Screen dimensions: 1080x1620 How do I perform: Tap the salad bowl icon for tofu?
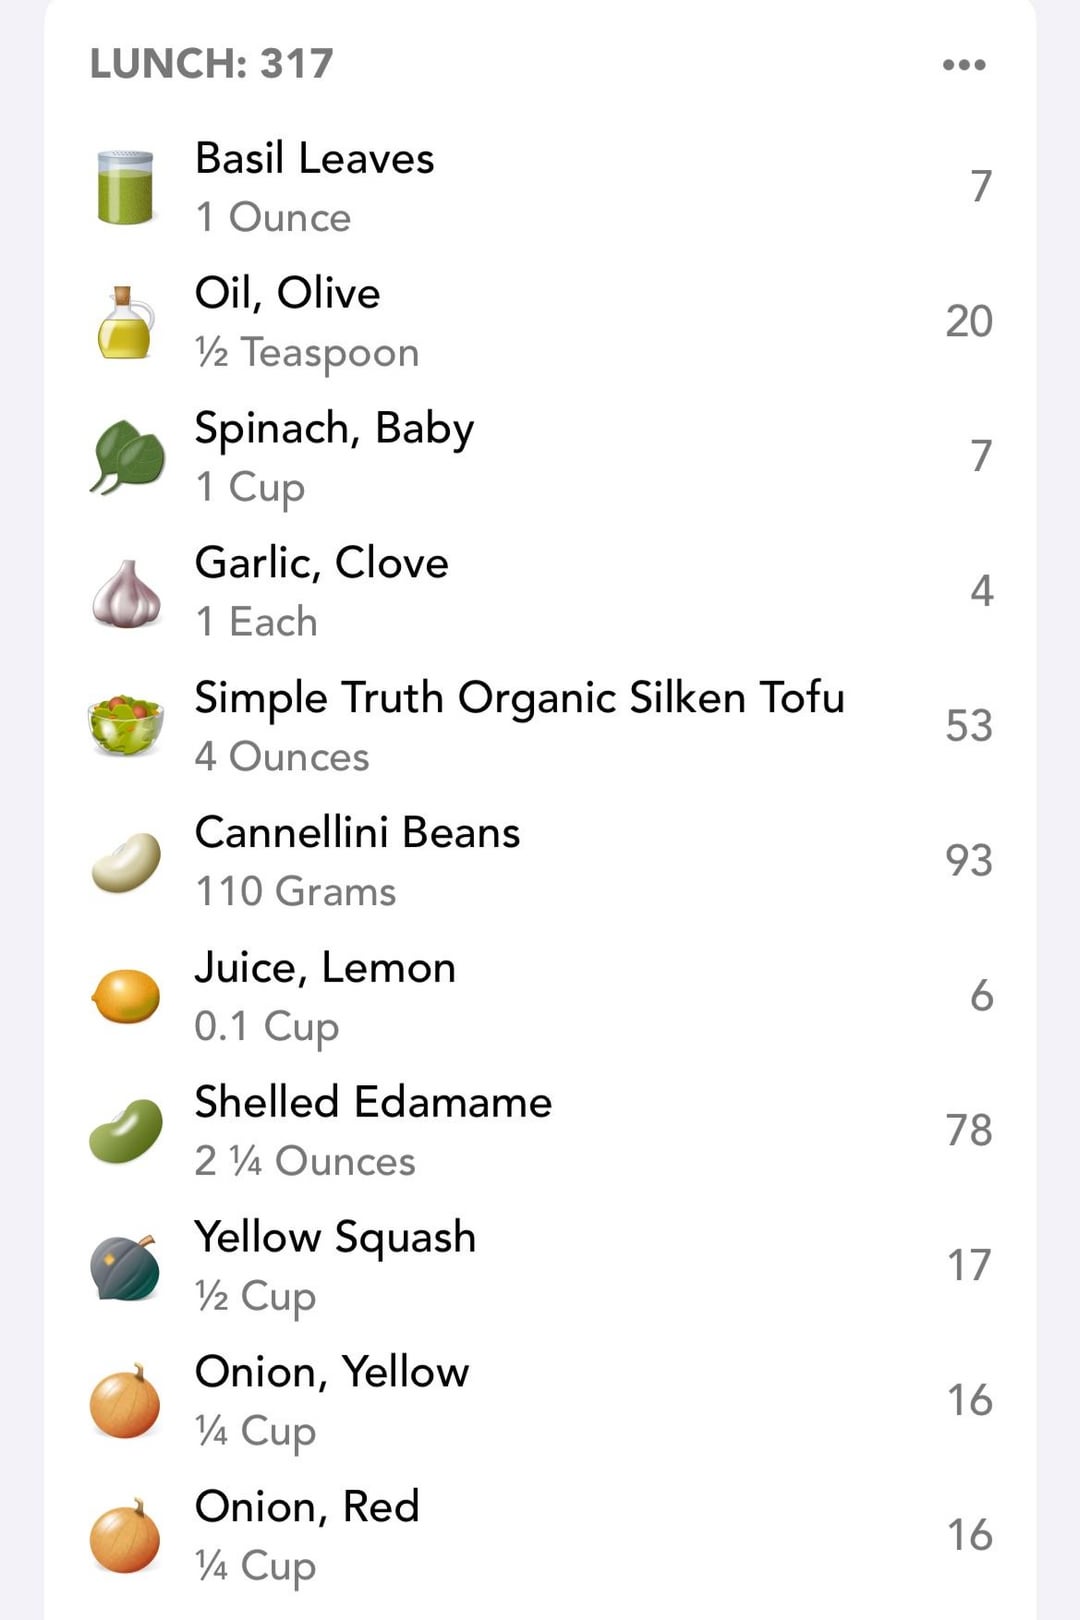[125, 727]
